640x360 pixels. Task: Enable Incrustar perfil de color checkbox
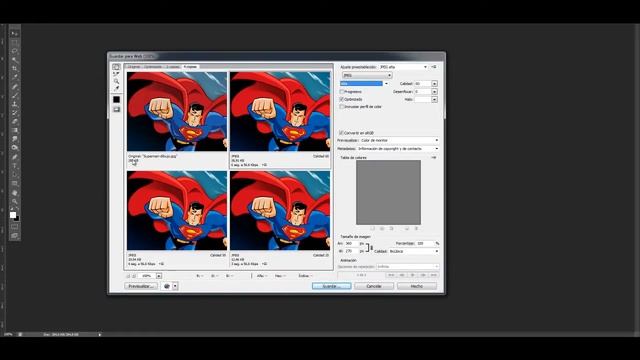[342, 107]
